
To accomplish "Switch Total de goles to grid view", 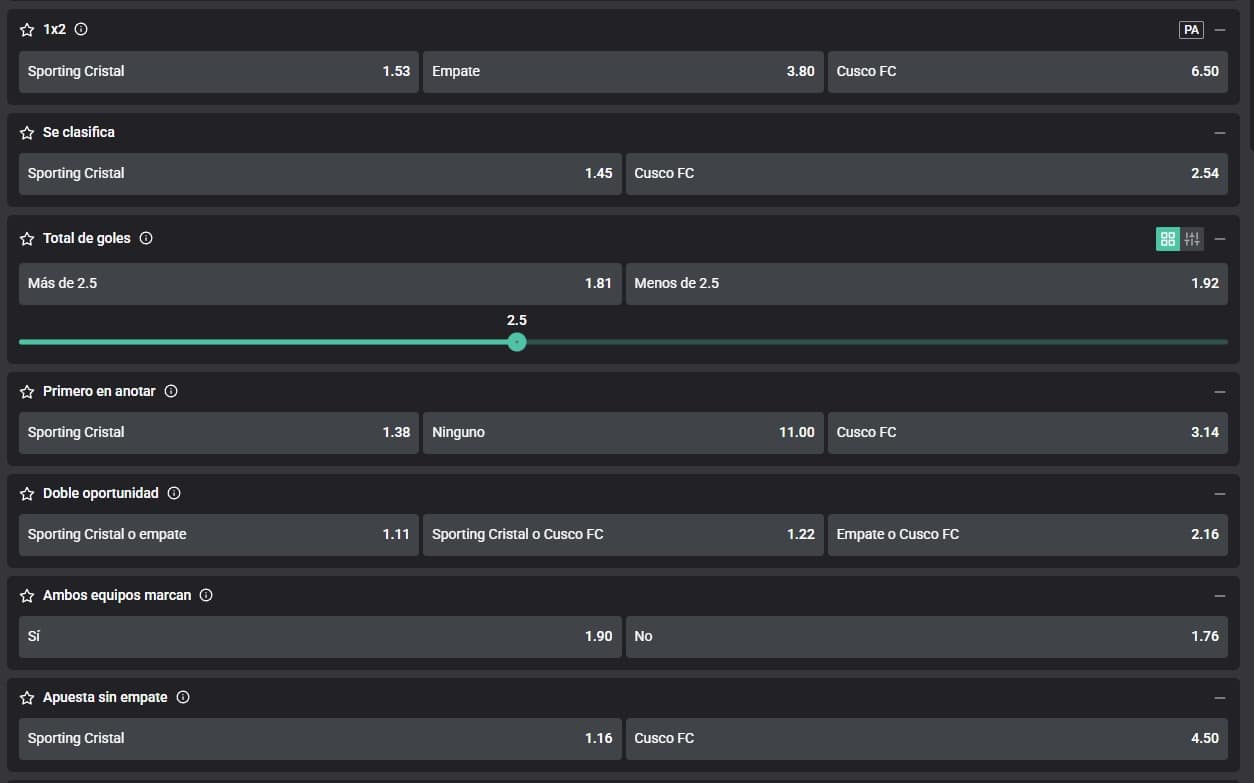I will 1167,239.
